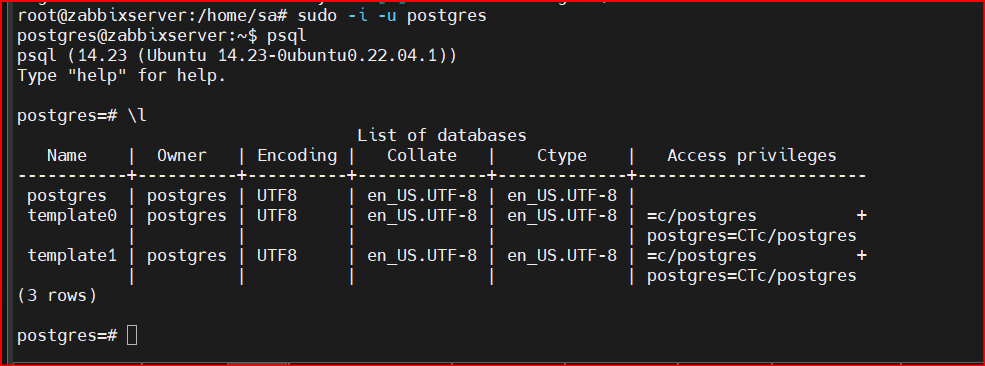Click the =c/postgres privilege in template1 row
Viewport: 985px width, 366px height.
(702, 256)
